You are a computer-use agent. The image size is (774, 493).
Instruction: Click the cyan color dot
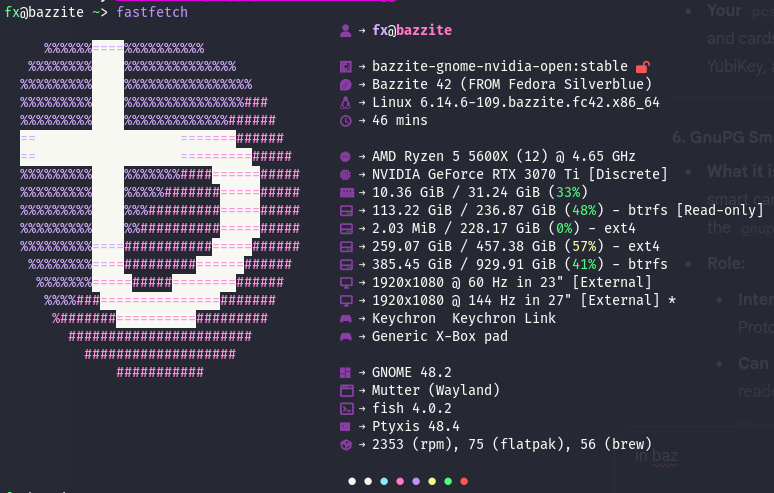tap(384, 481)
